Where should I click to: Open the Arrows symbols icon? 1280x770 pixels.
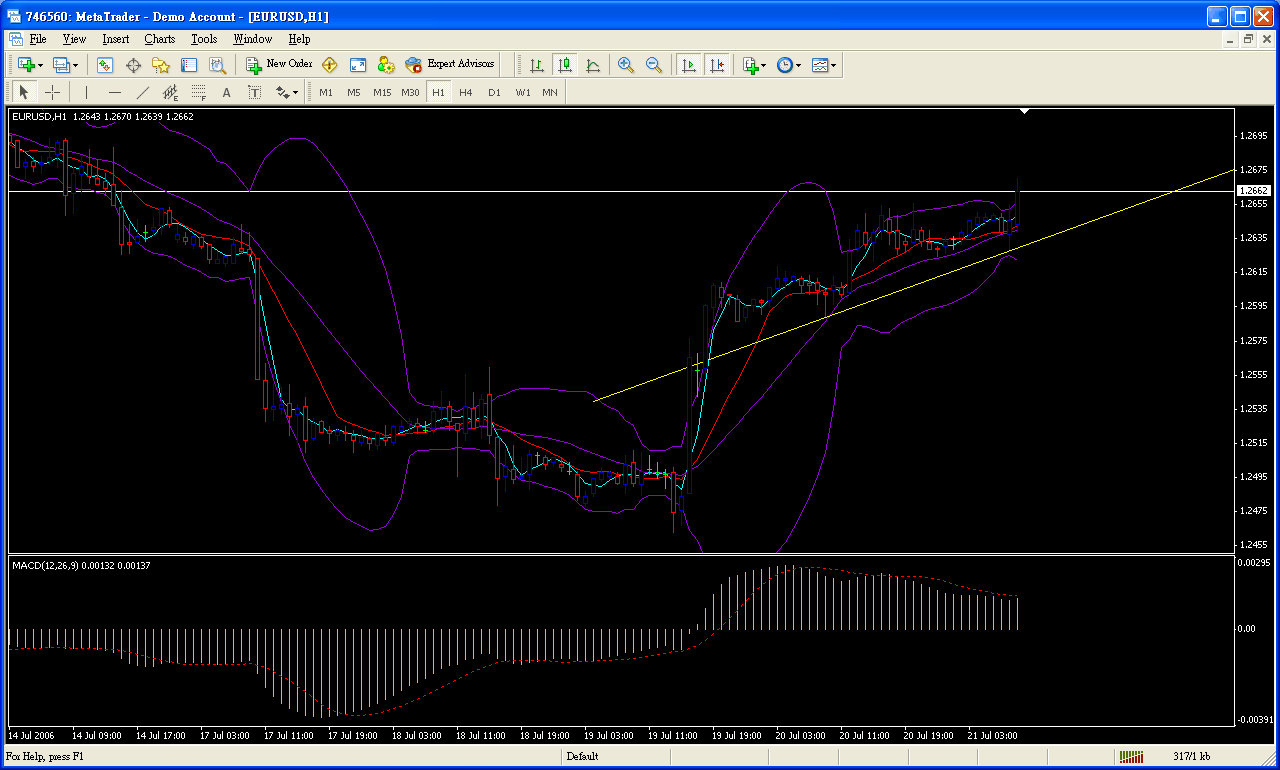pos(282,92)
